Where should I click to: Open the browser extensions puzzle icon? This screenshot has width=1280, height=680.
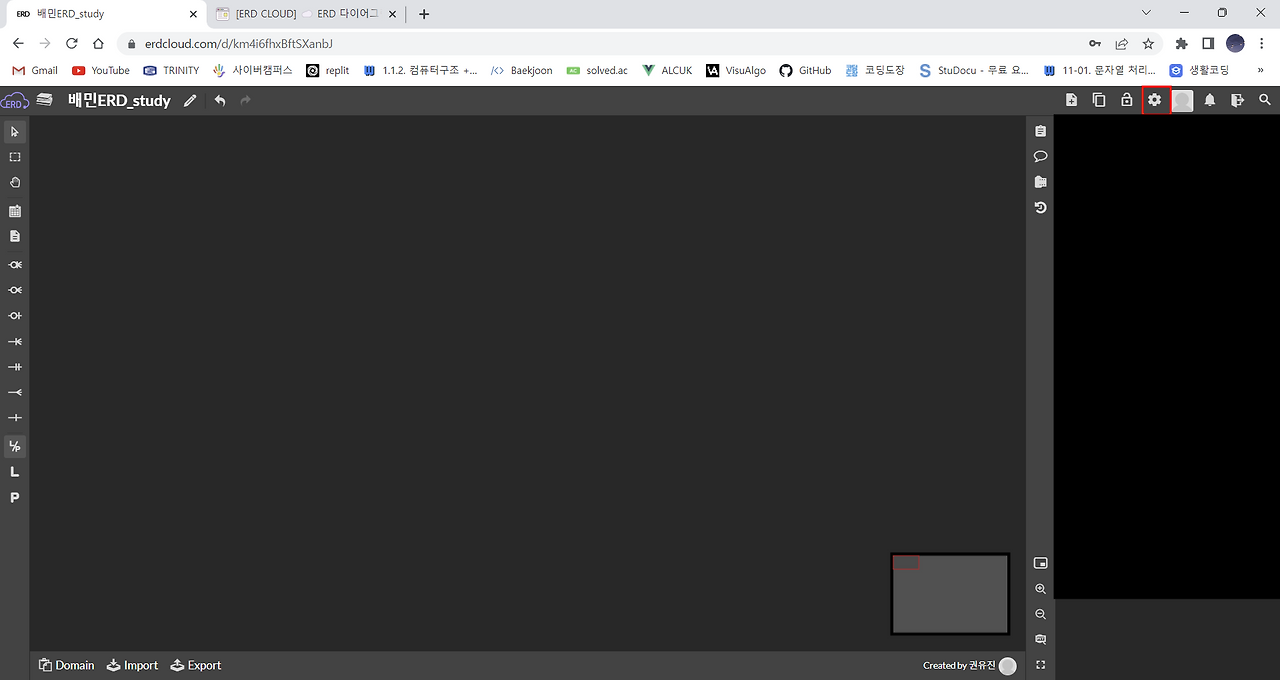(x=1181, y=44)
